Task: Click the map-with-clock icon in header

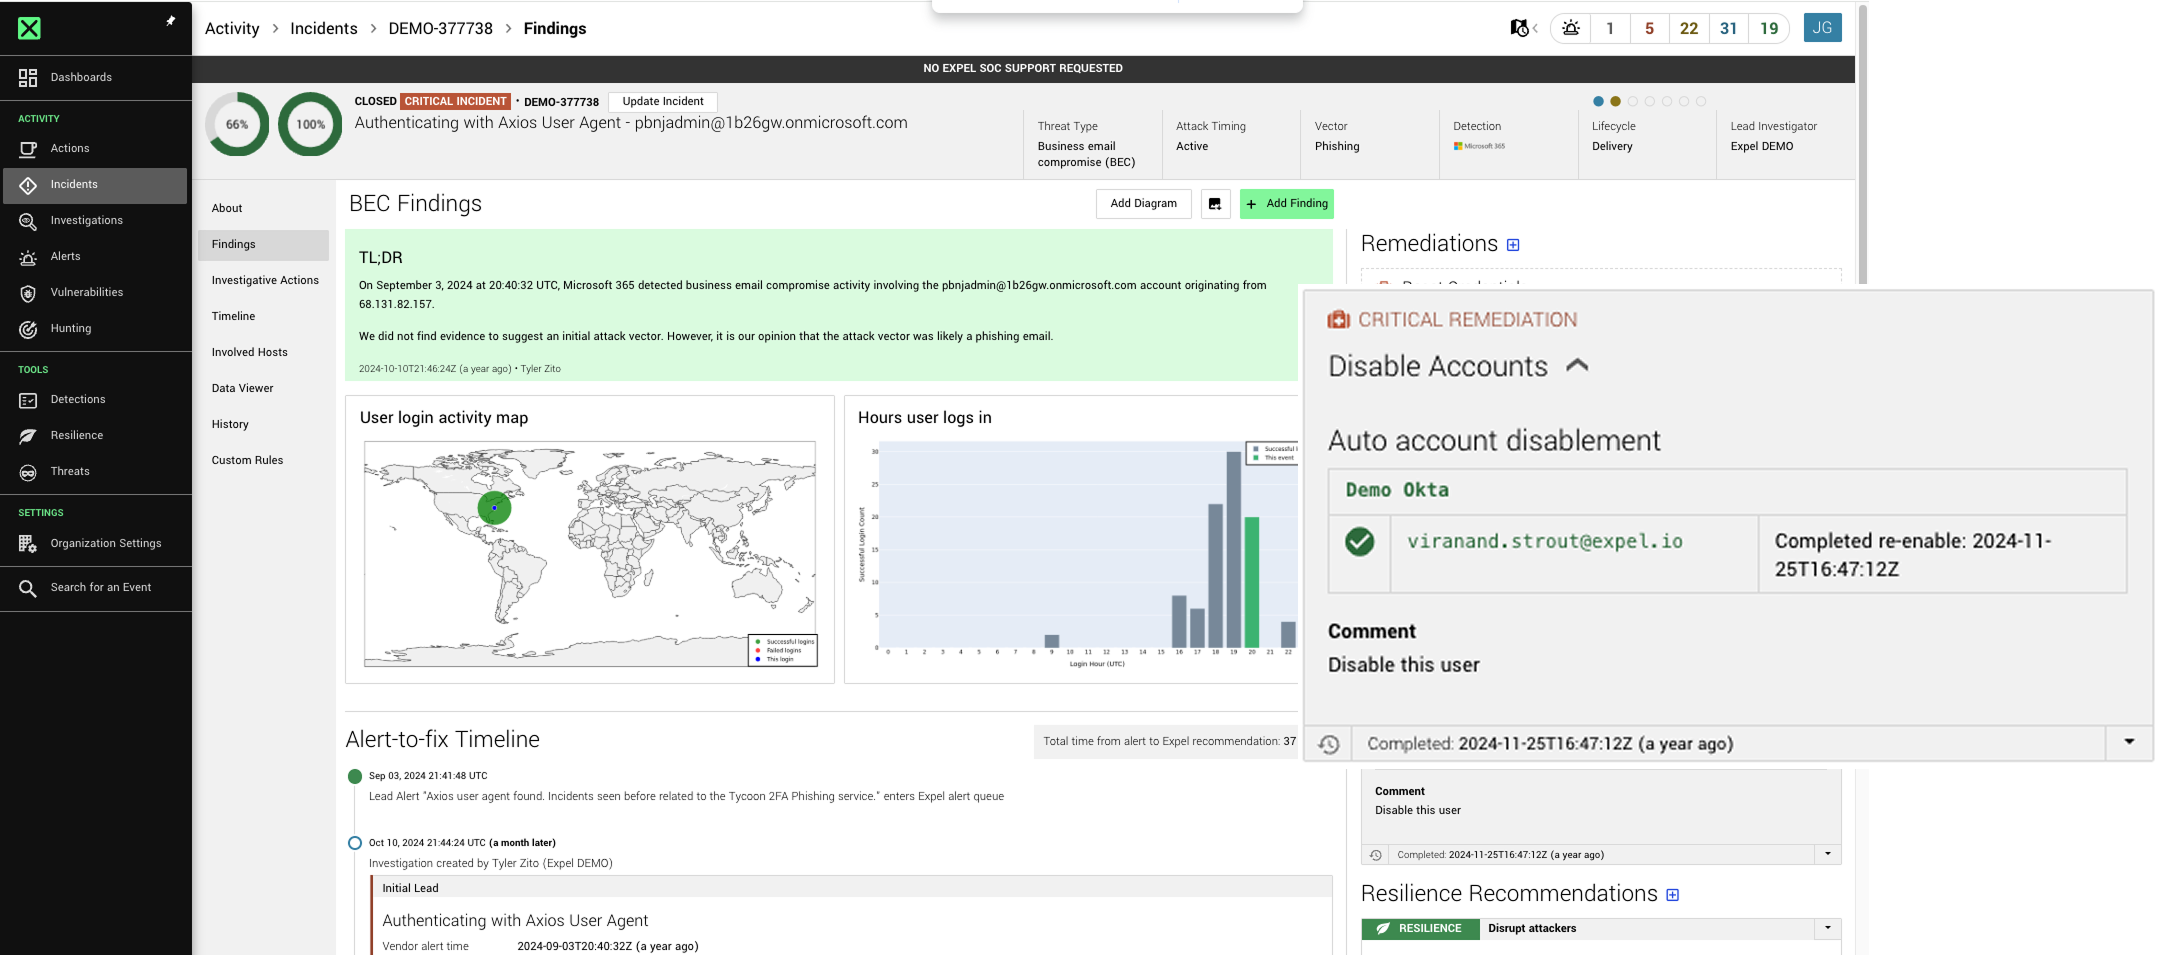Action: click(x=1519, y=28)
